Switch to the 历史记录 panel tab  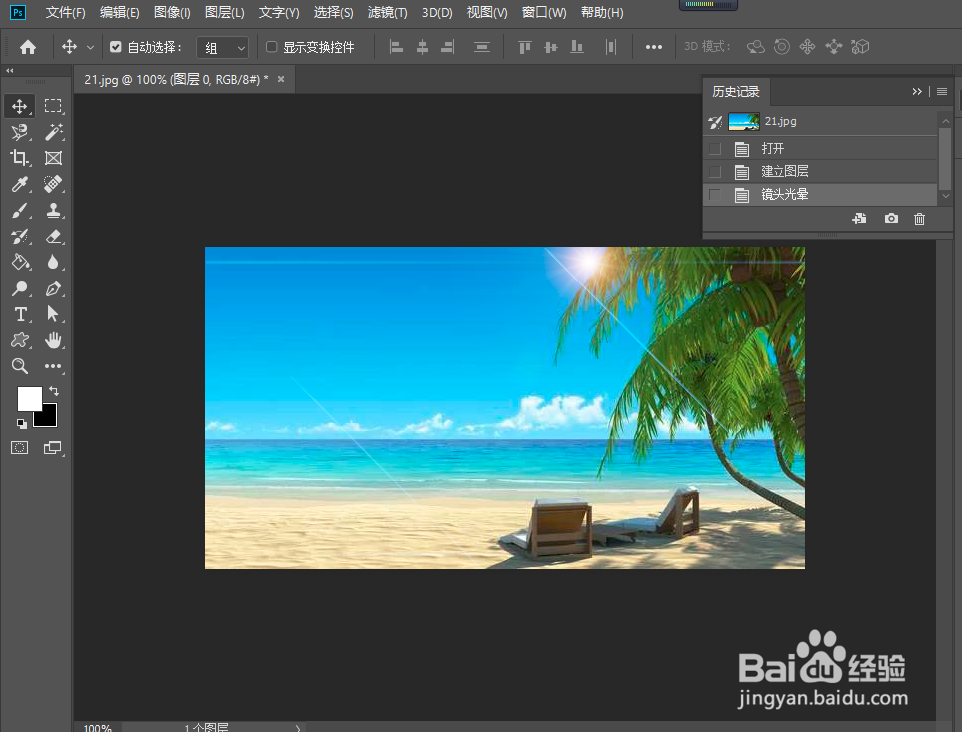pos(736,91)
